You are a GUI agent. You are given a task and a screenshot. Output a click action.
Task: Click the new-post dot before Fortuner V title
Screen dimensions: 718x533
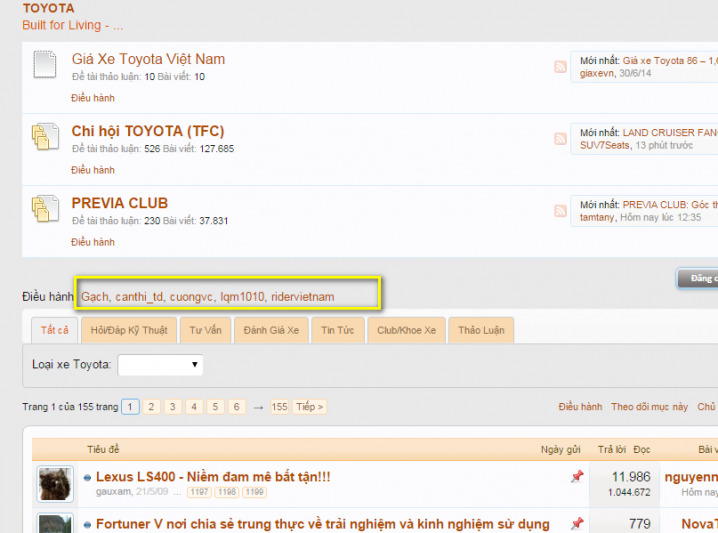click(x=87, y=524)
